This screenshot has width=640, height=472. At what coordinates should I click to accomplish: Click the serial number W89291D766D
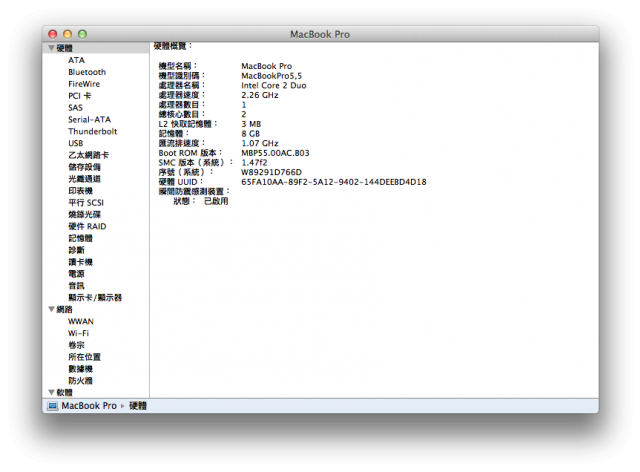(271, 172)
